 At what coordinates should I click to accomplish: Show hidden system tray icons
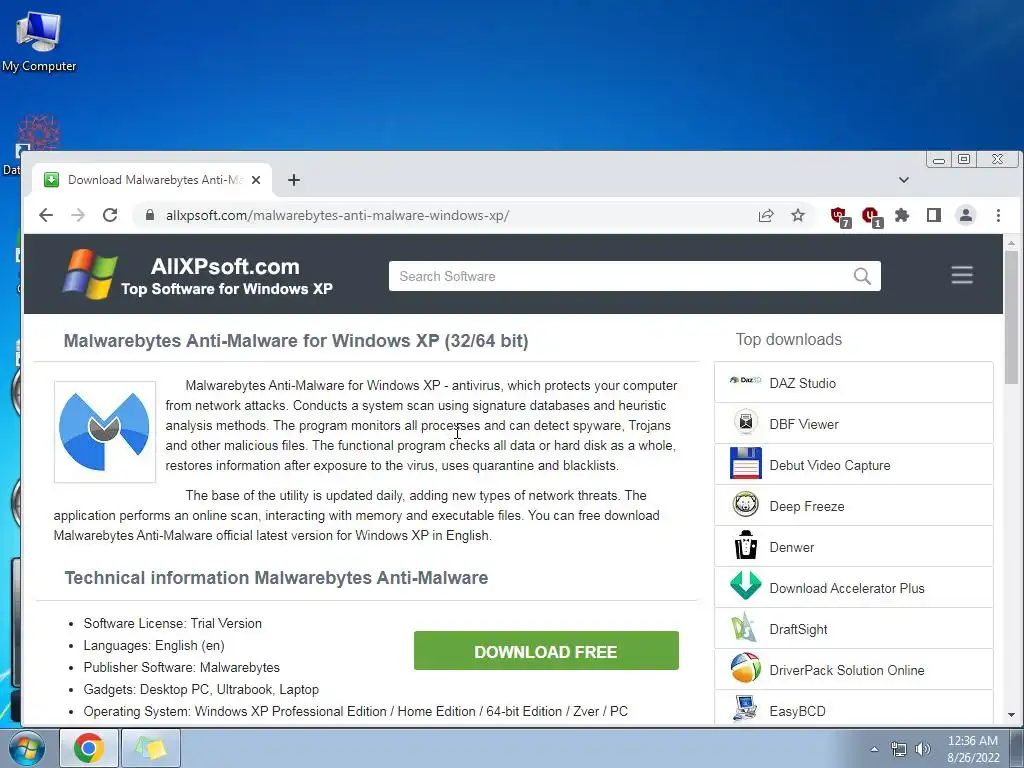(874, 749)
